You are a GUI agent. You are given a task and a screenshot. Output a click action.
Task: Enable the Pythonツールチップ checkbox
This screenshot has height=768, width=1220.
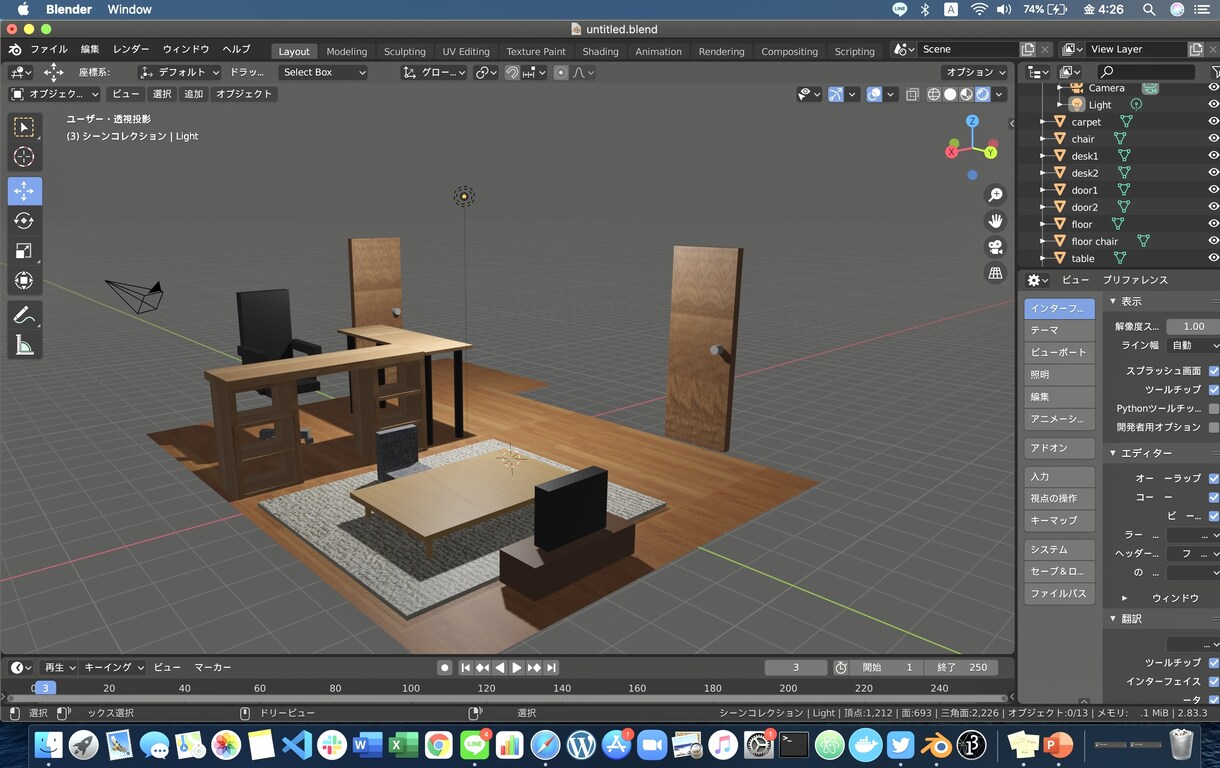coord(1214,409)
